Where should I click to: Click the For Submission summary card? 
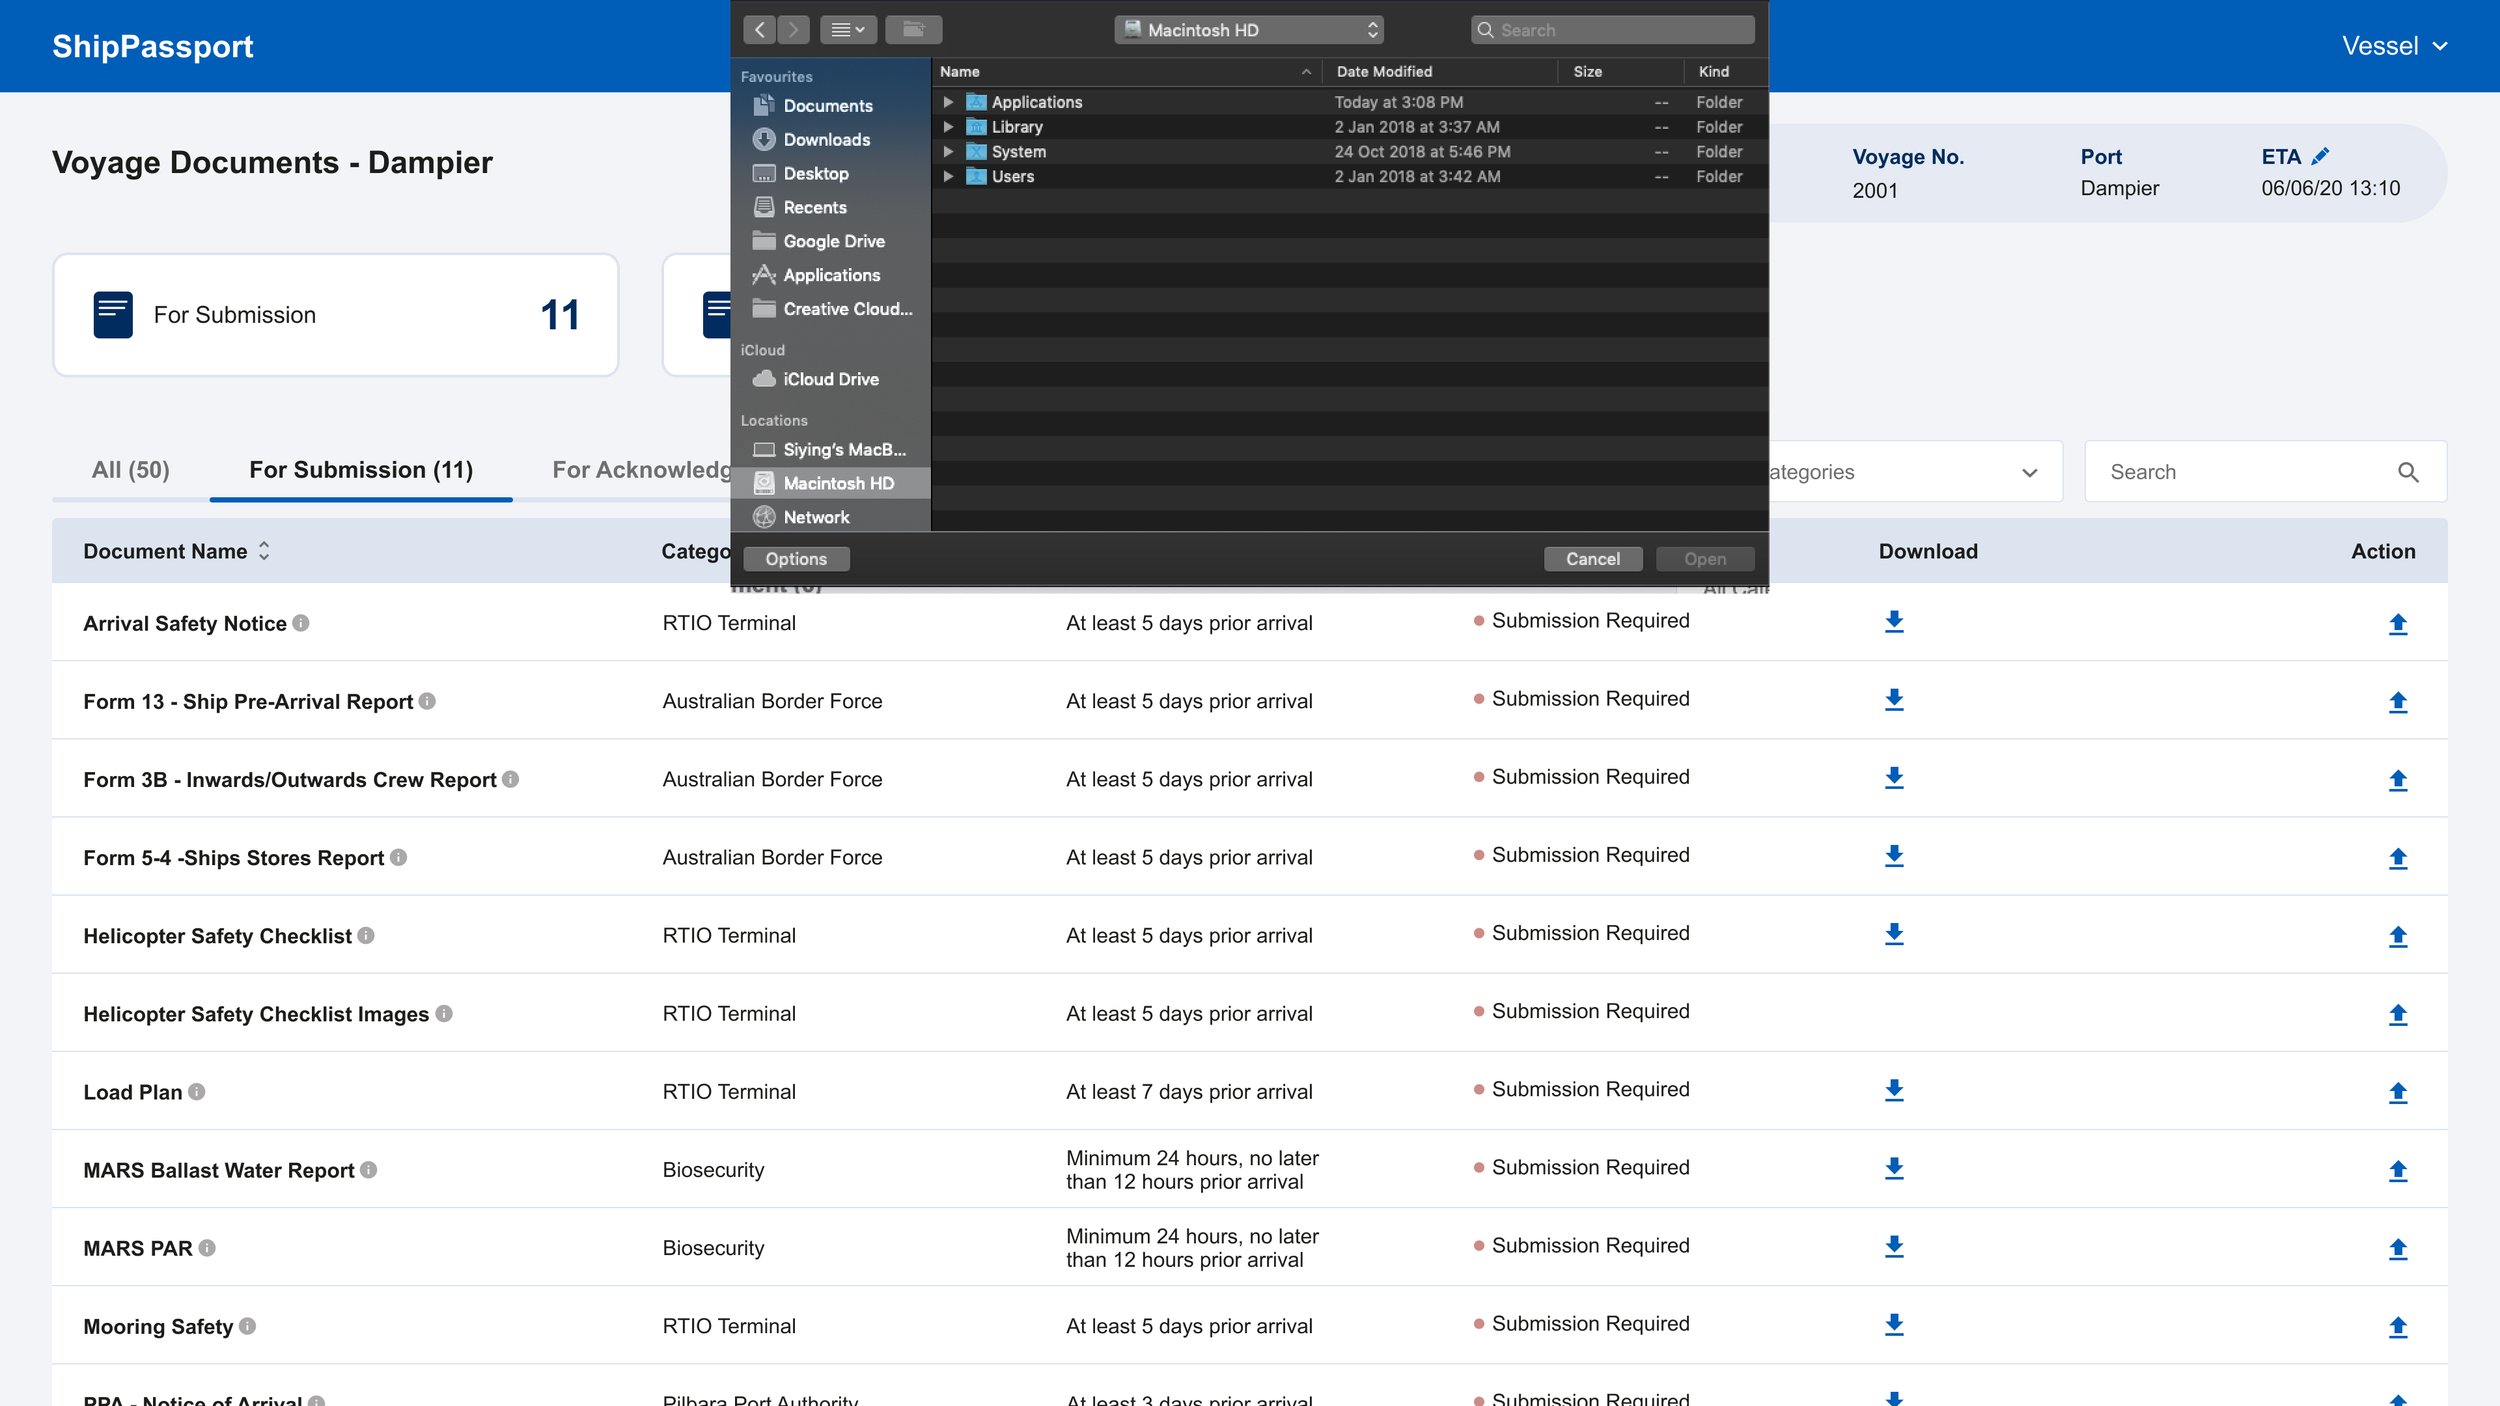336,315
